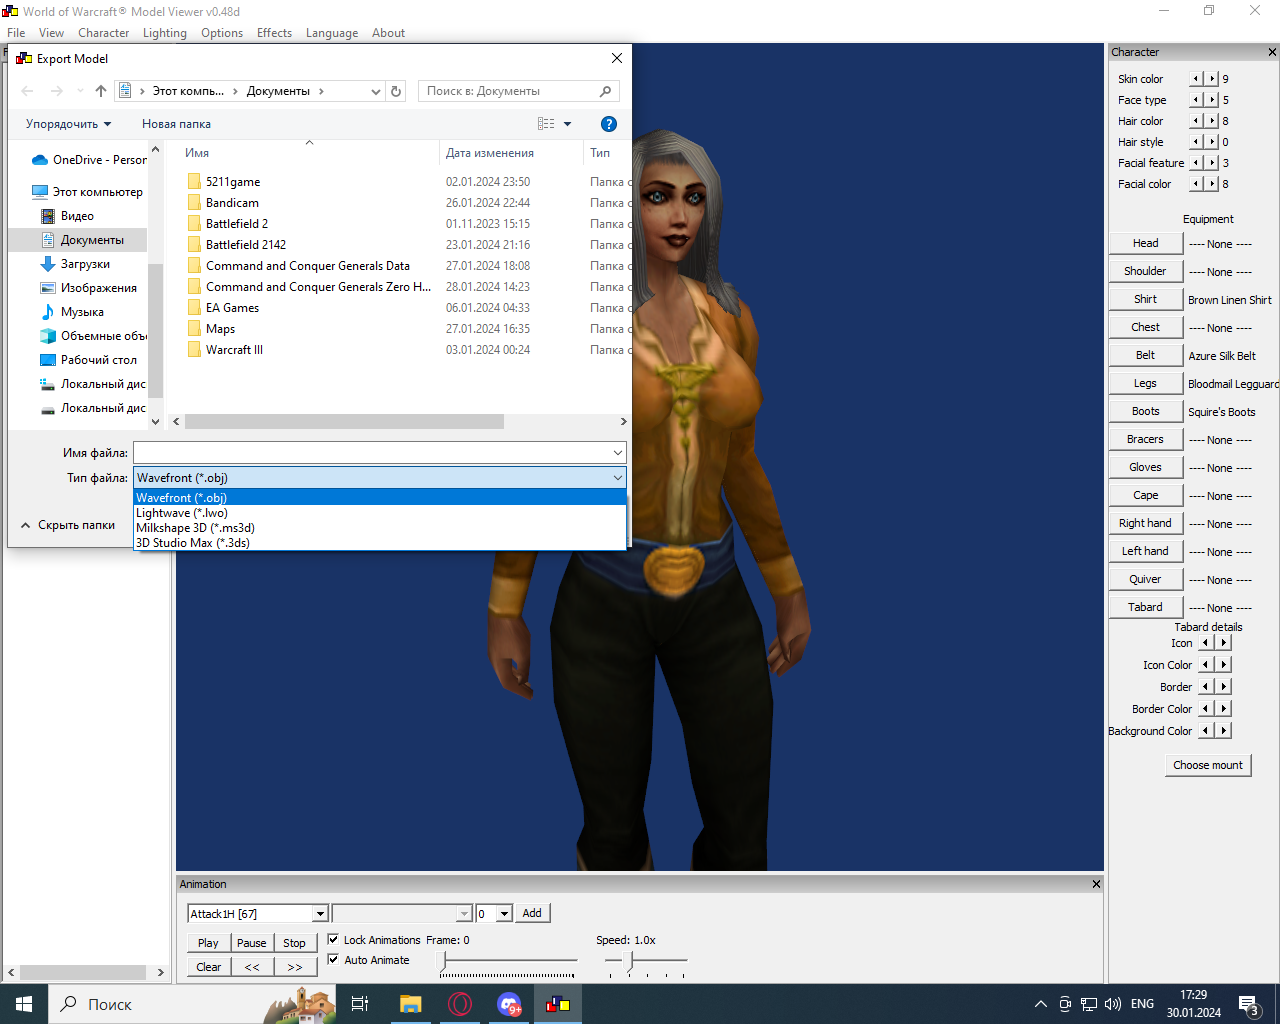Open the view options dropdown arrow
This screenshot has height=1024, width=1280.
[568, 124]
